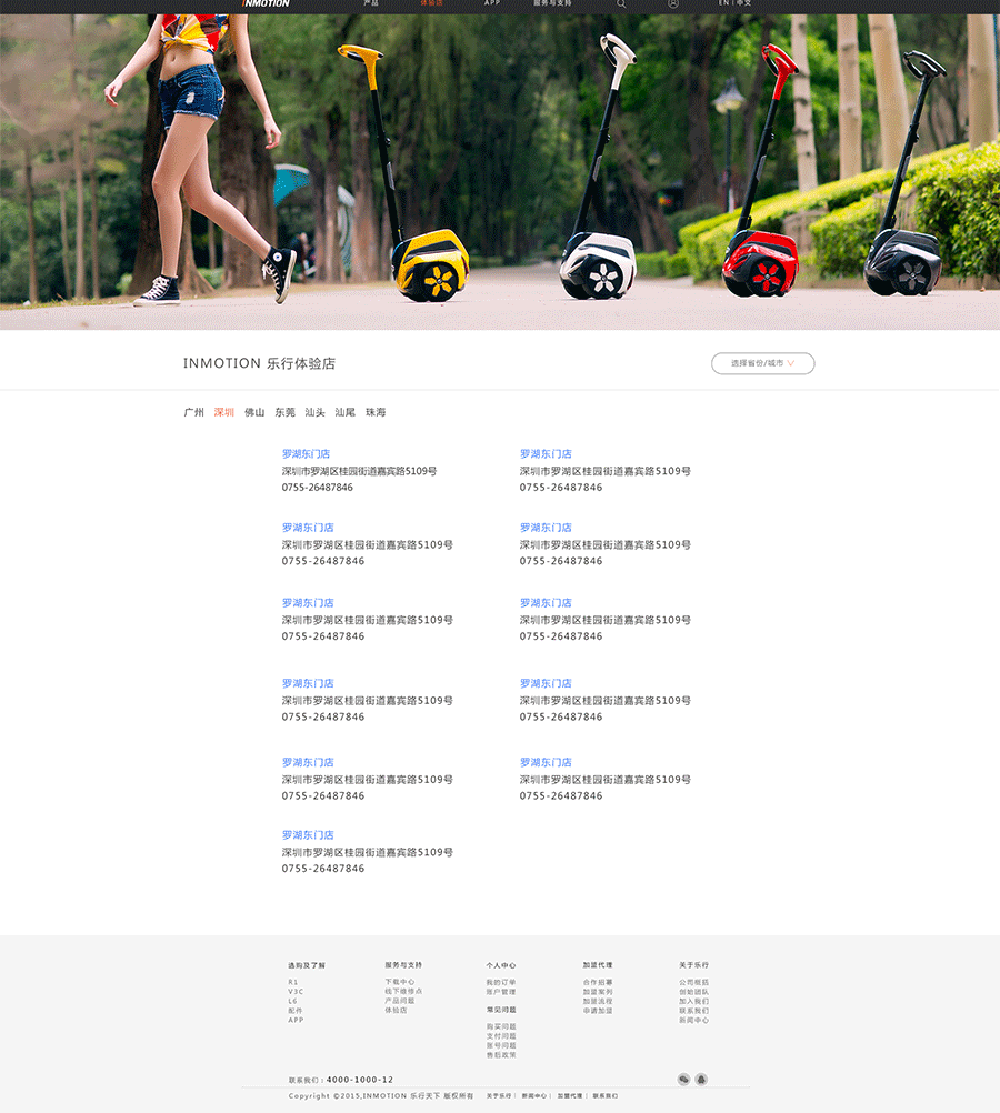Select the 广州 city tab
Screen dimensions: 1000x1113
(194, 412)
